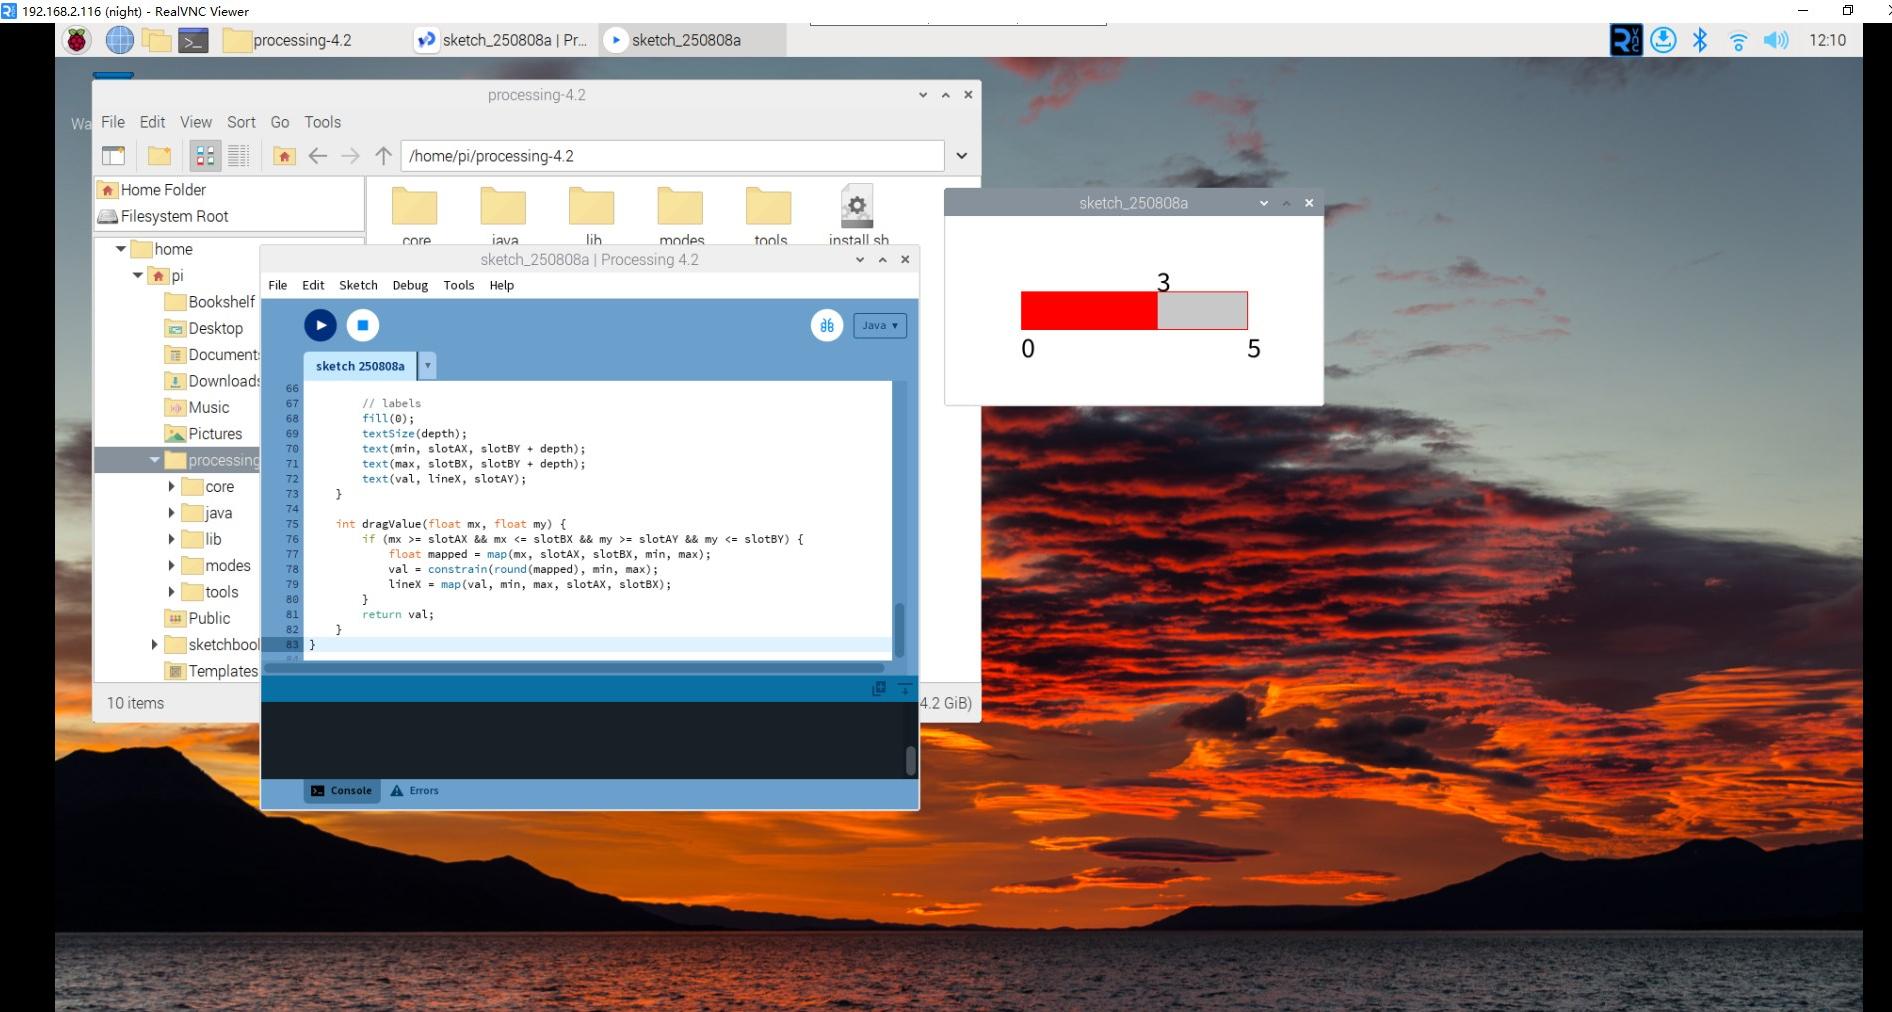Click the editor horizontal scrollbar
The image size is (1892, 1012).
click(x=575, y=667)
